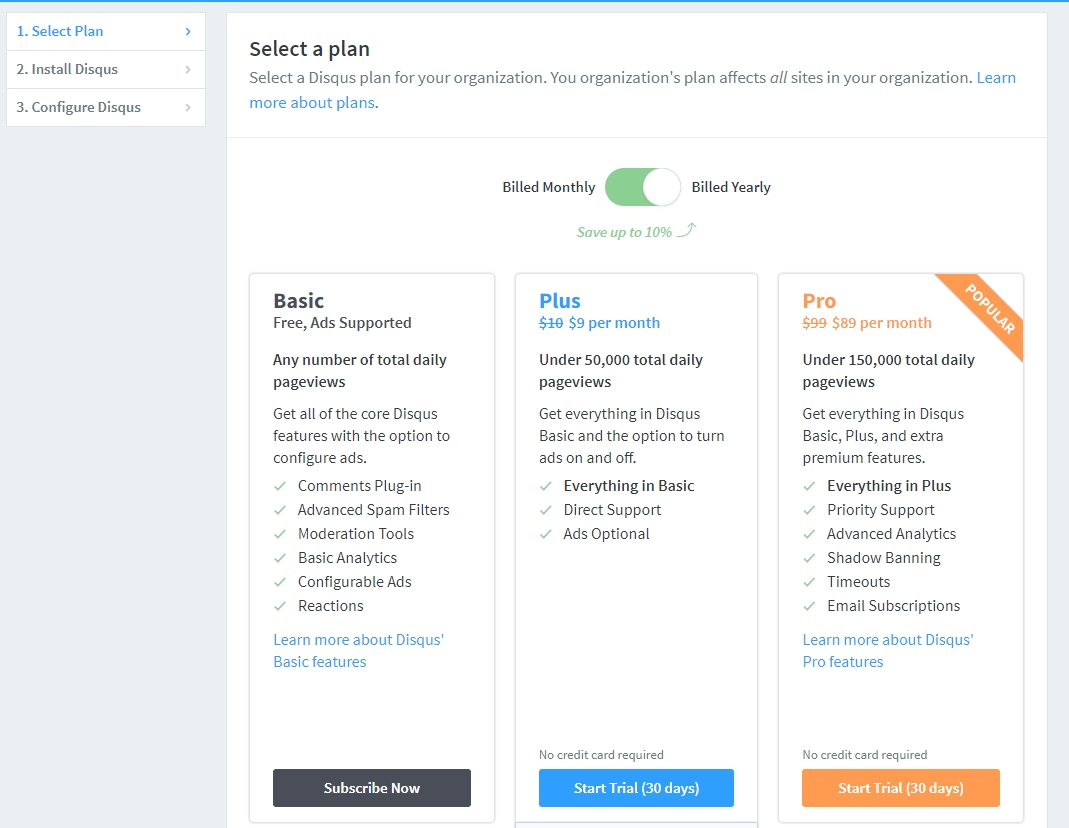Screen dimensions: 1069x828
Task: Click the chevron beside Select Plan
Action: click(x=188, y=31)
